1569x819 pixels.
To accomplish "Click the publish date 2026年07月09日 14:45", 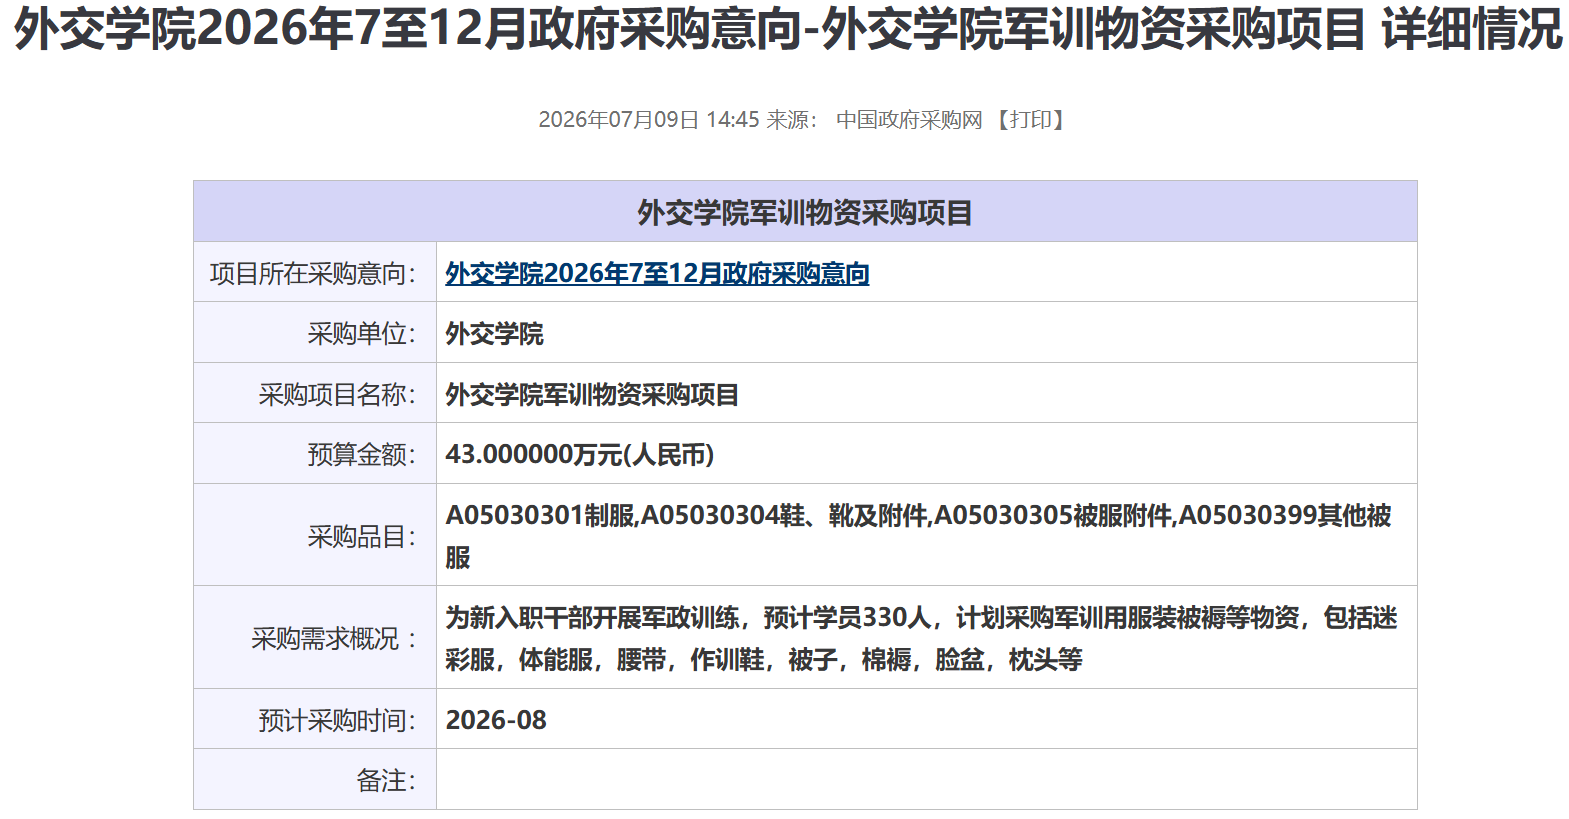I will coord(649,120).
